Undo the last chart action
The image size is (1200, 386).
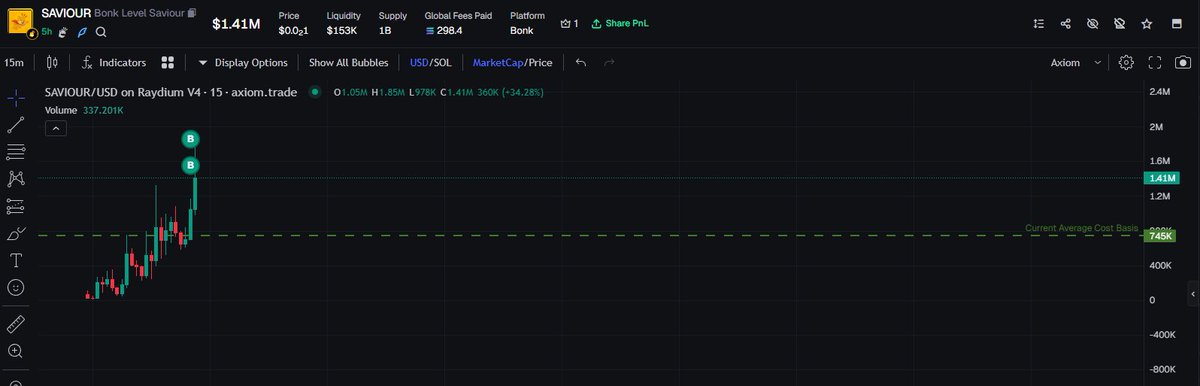click(581, 62)
